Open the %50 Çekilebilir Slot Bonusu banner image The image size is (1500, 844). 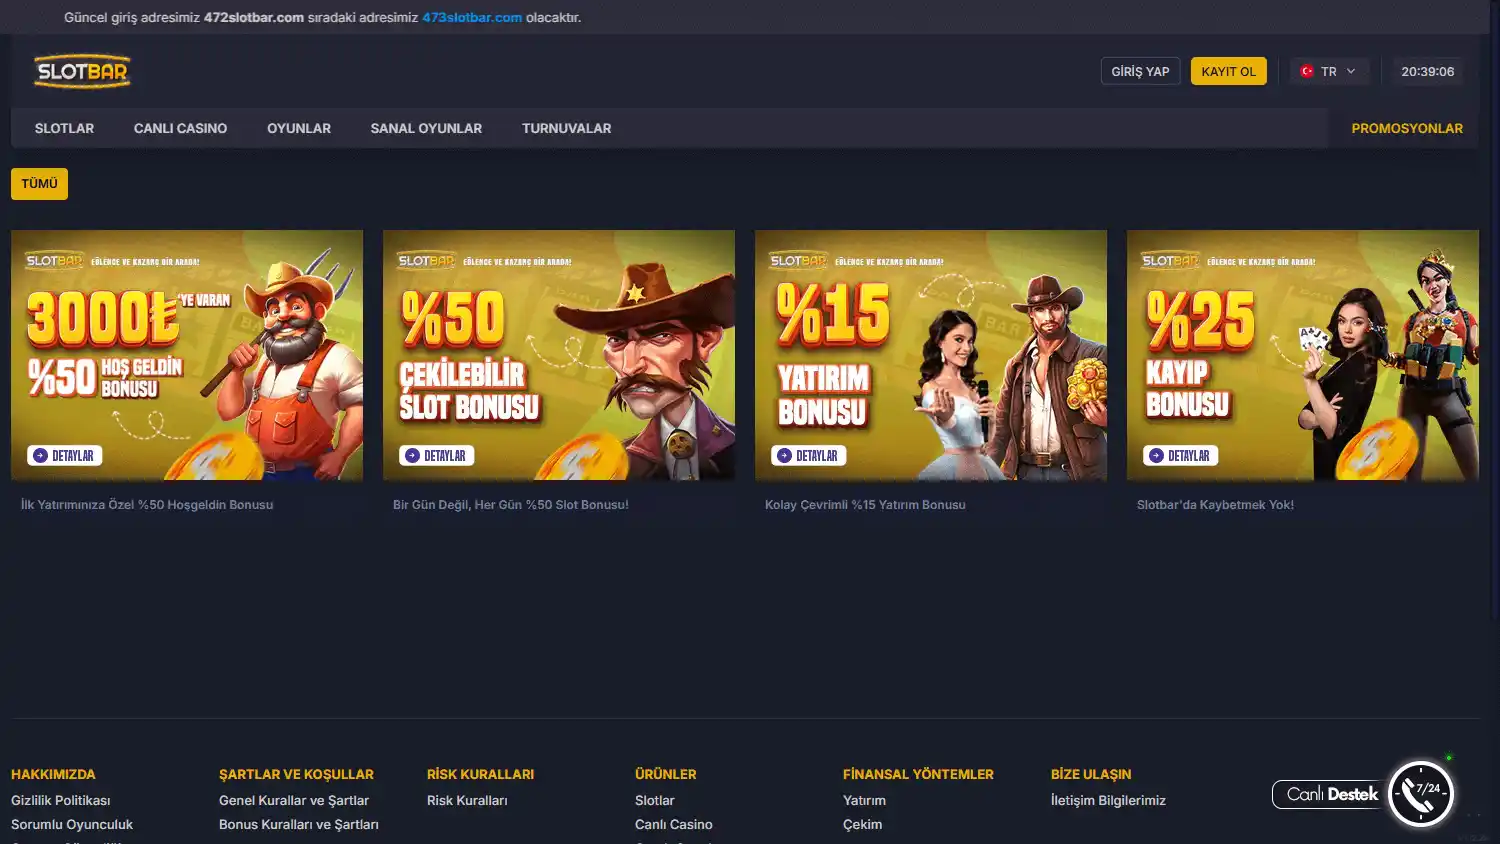(x=559, y=355)
